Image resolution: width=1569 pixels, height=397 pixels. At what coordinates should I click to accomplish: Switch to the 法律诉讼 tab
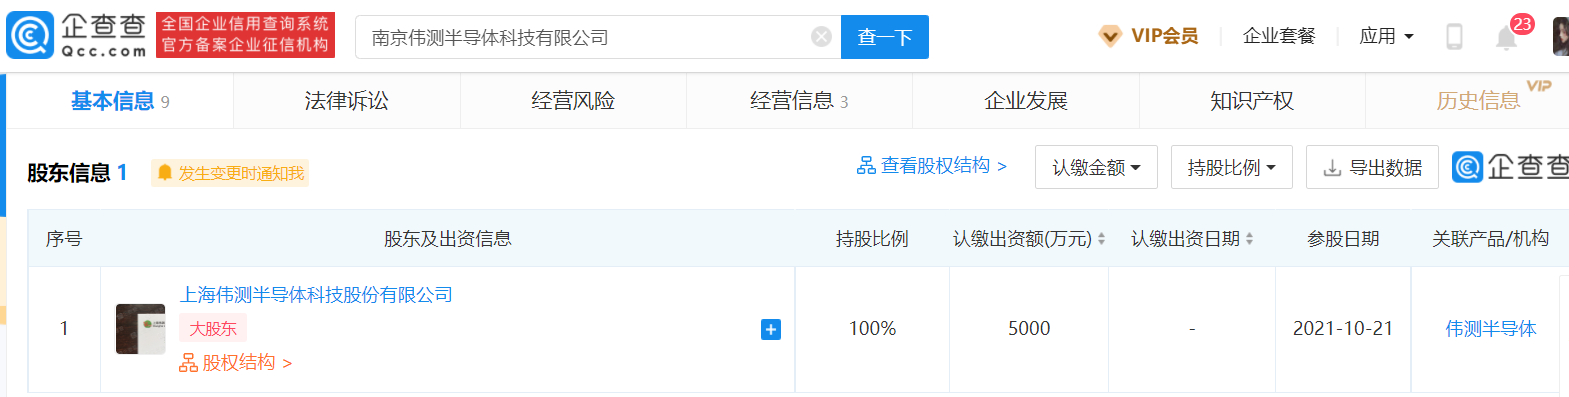[x=346, y=101]
